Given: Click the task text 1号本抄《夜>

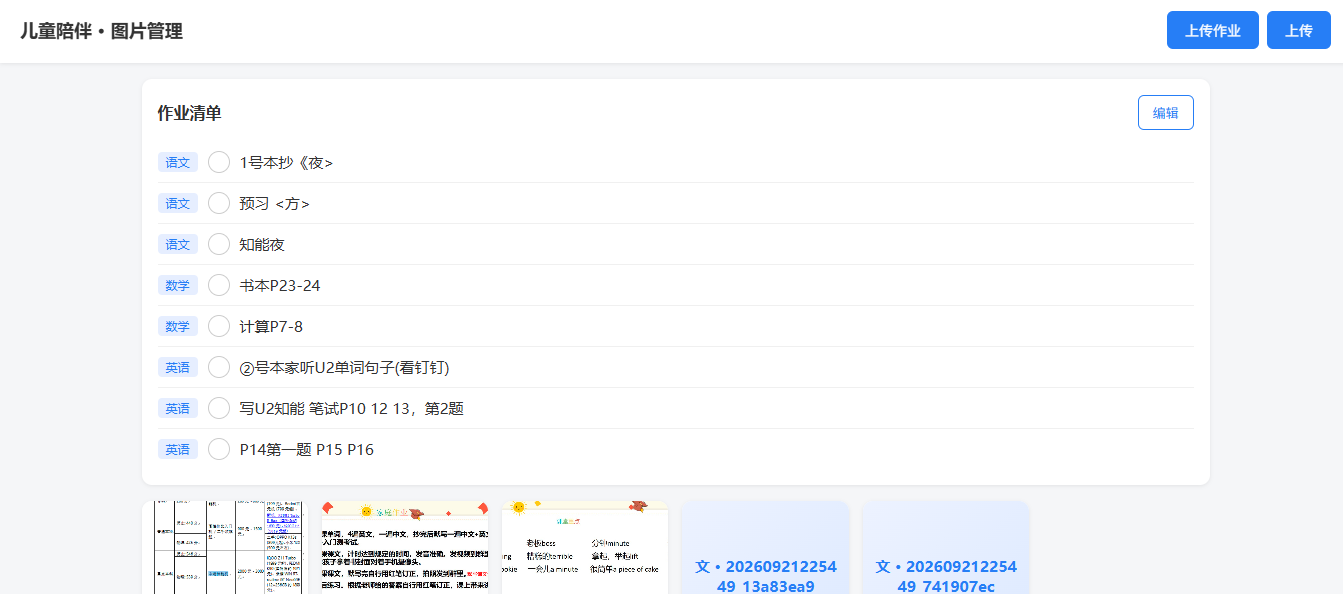Looking at the screenshot, I should 286,163.
